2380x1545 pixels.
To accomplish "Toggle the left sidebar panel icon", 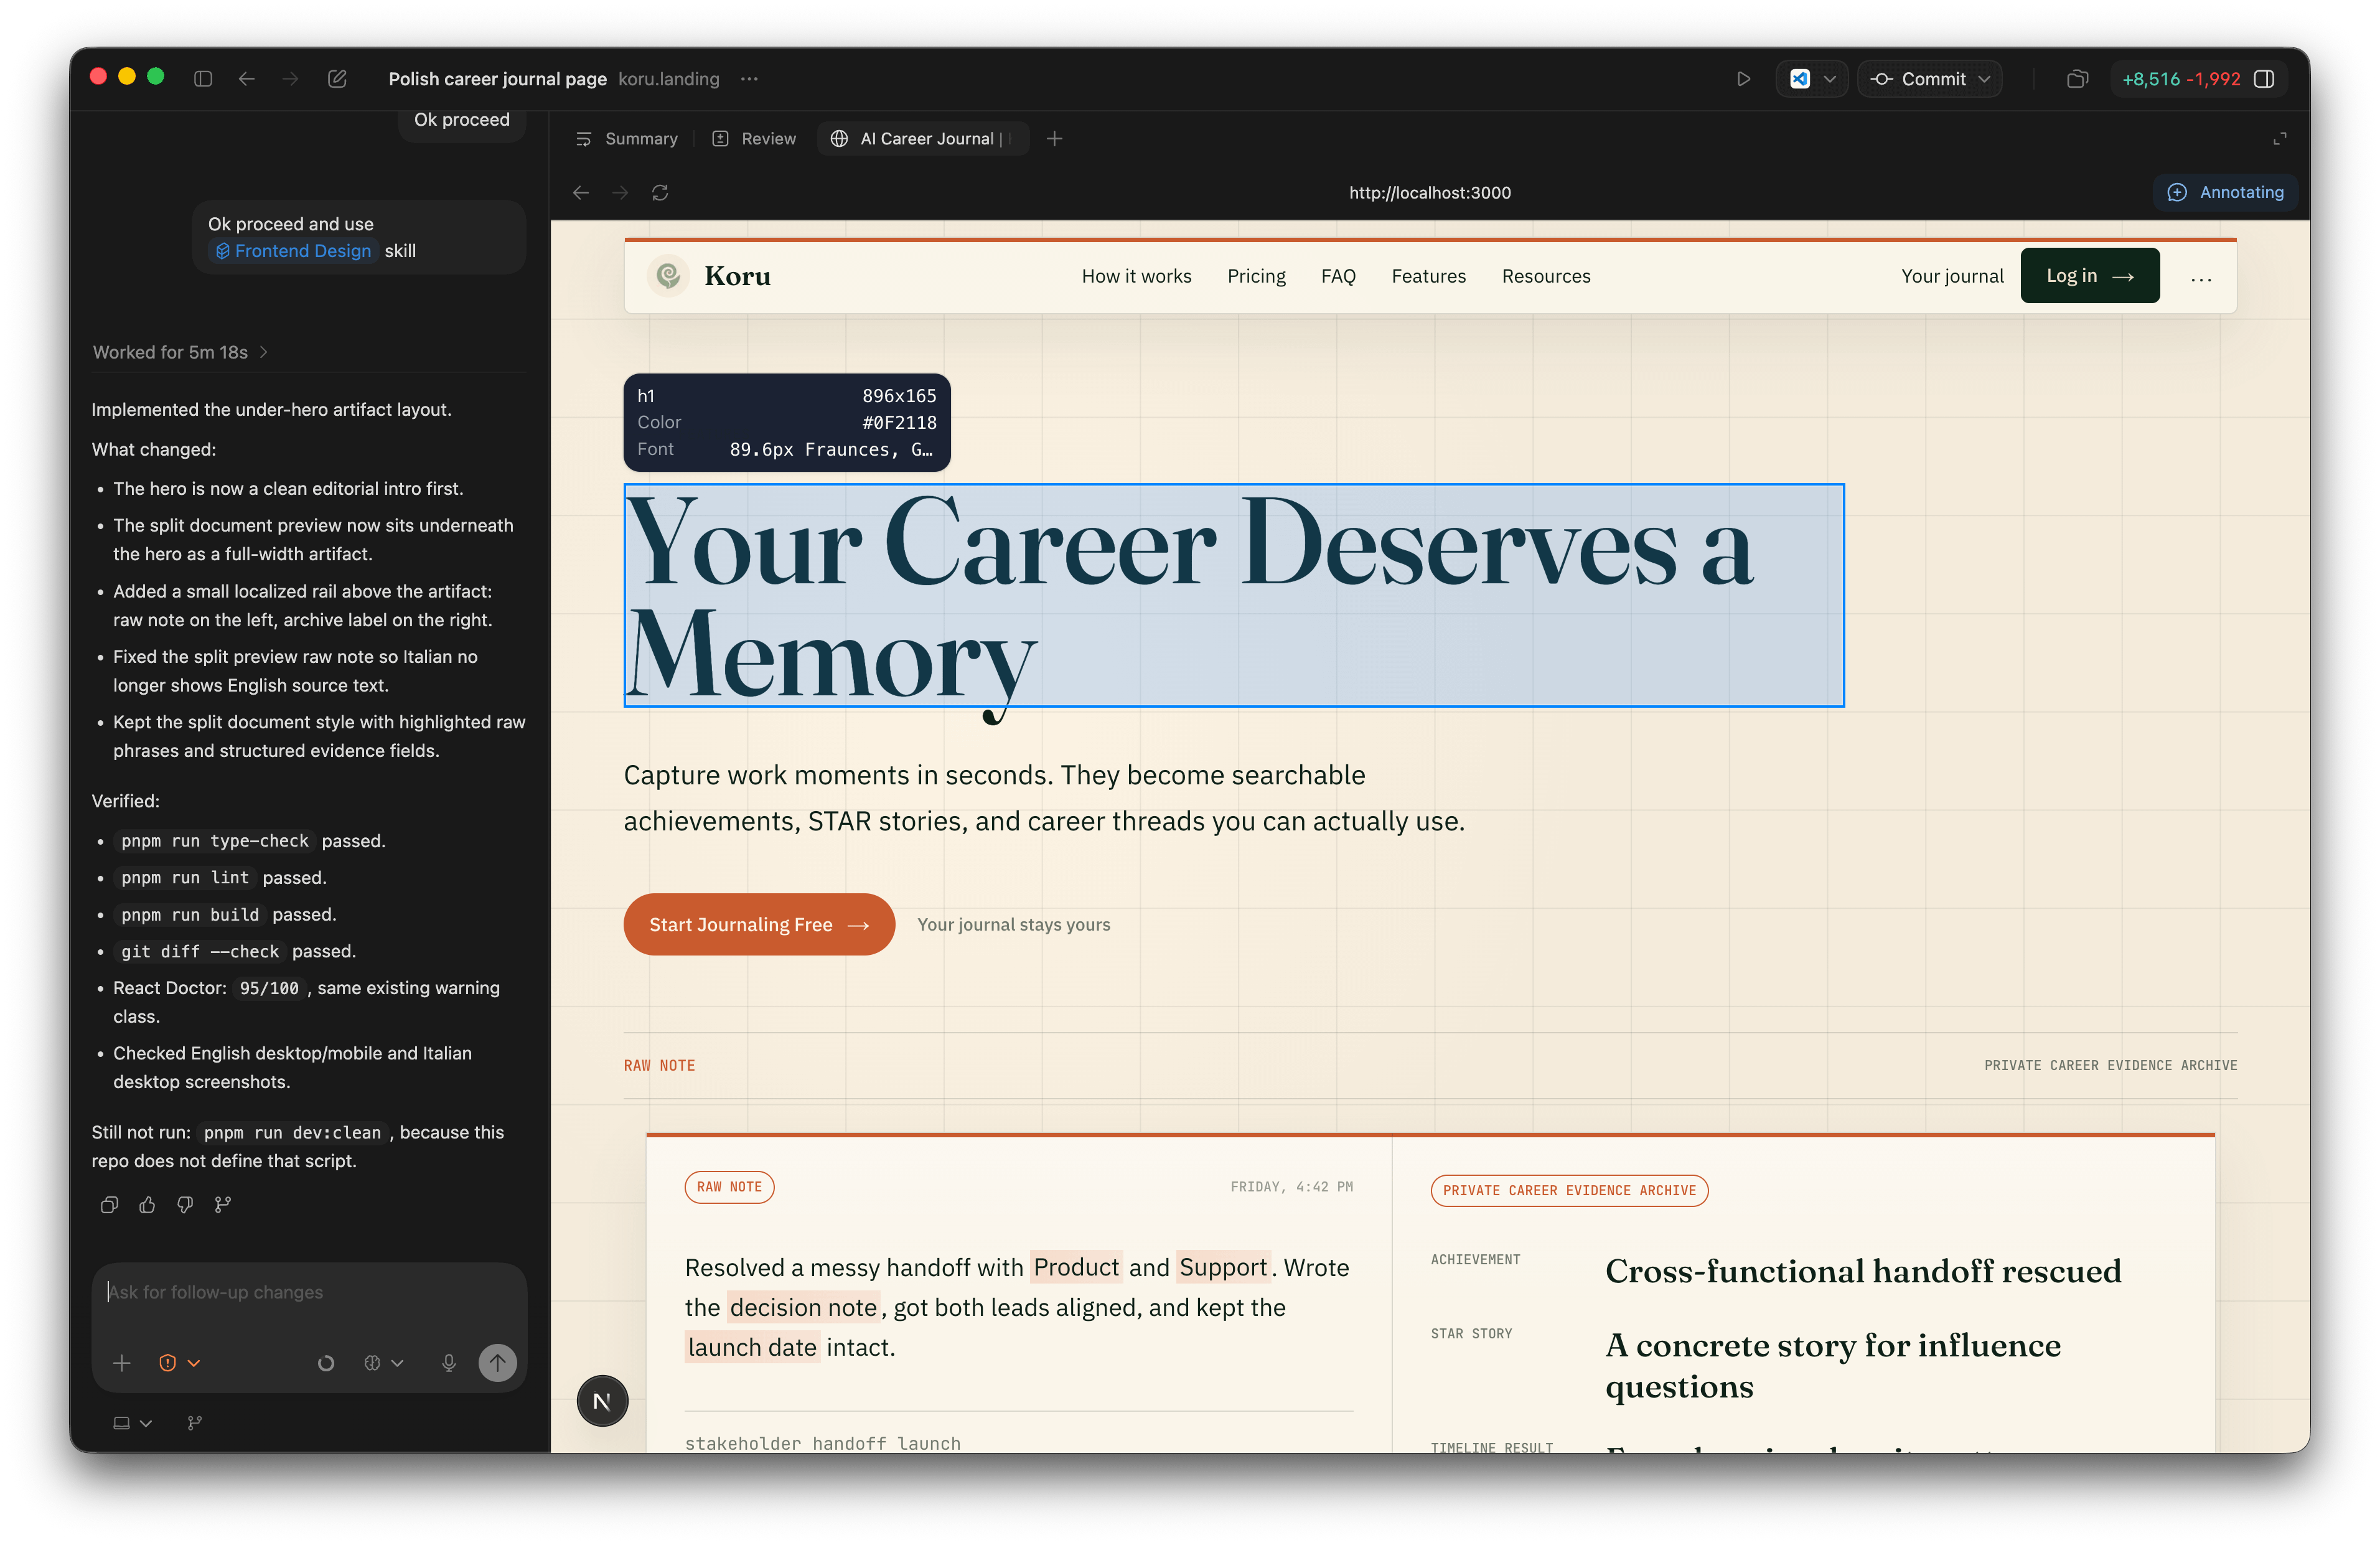I will click(x=203, y=79).
